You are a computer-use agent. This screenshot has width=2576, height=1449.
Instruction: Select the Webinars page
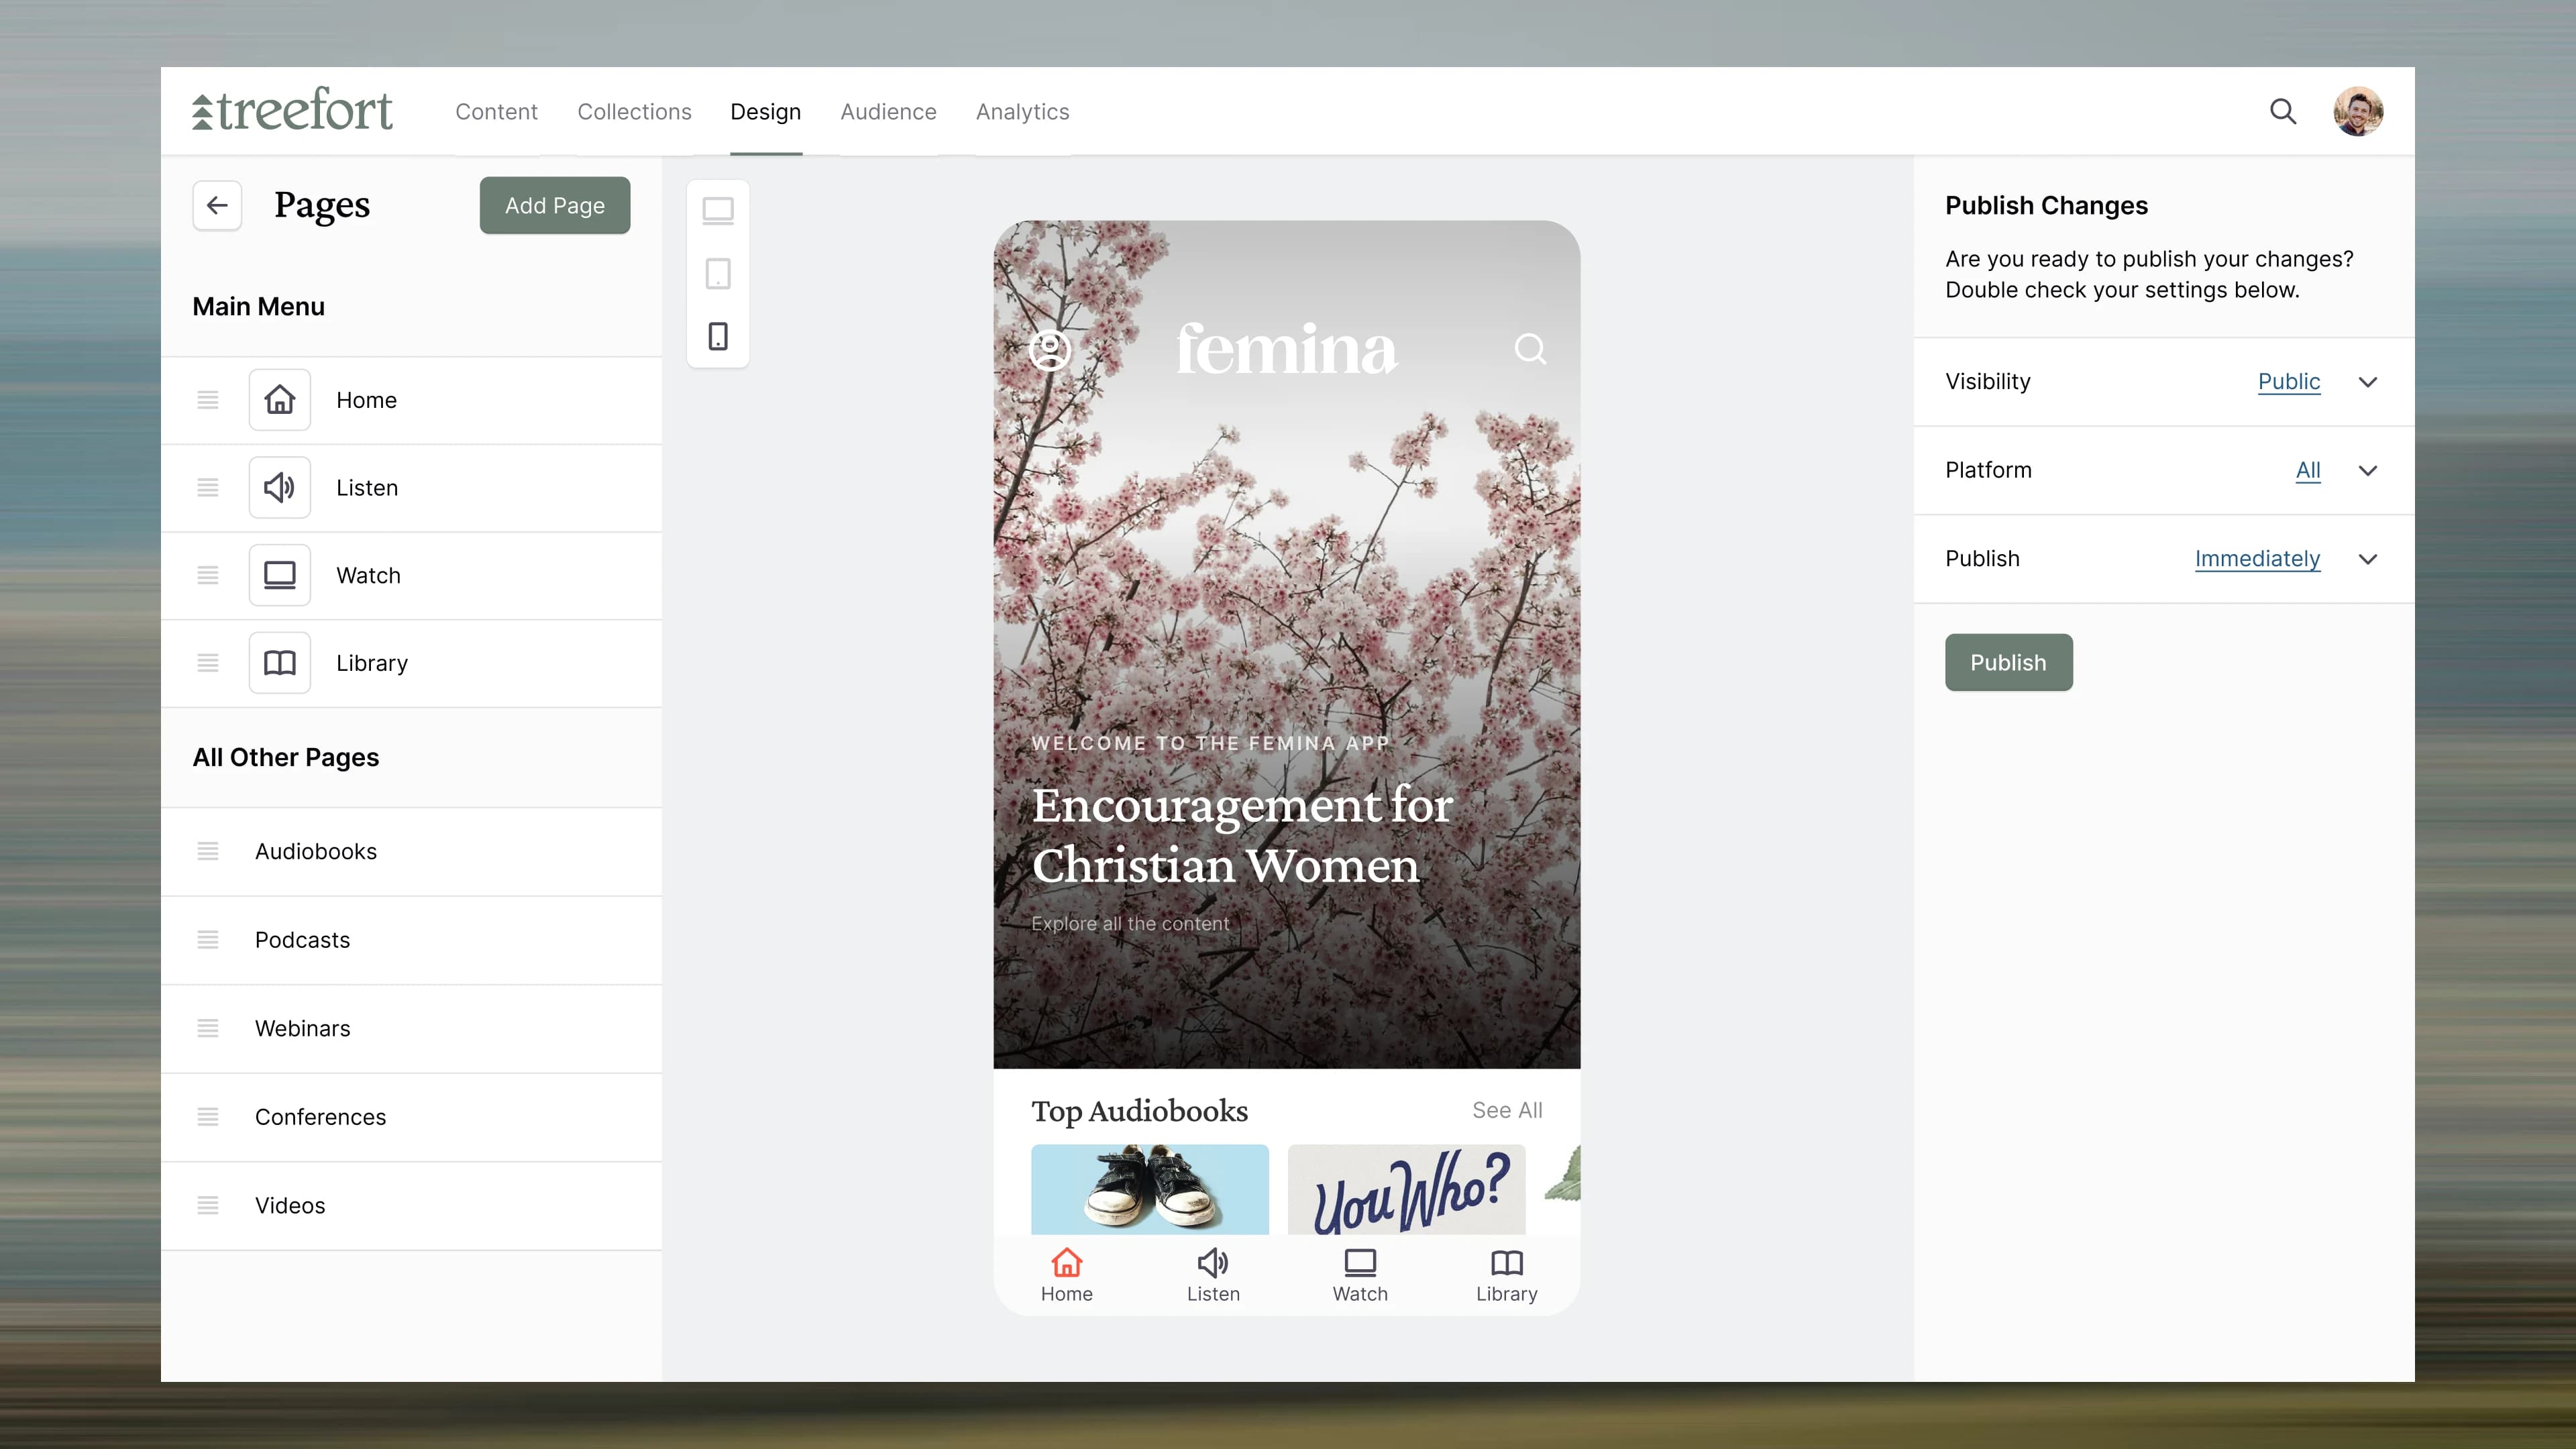(x=411, y=1028)
